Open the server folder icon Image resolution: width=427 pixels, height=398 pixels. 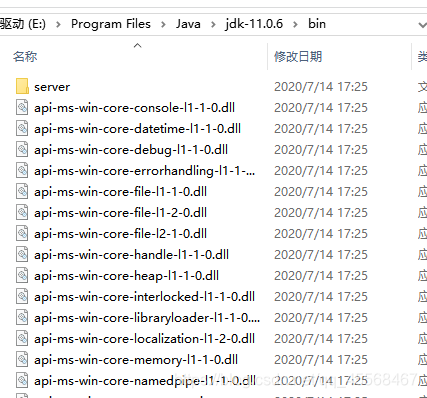coord(22,87)
